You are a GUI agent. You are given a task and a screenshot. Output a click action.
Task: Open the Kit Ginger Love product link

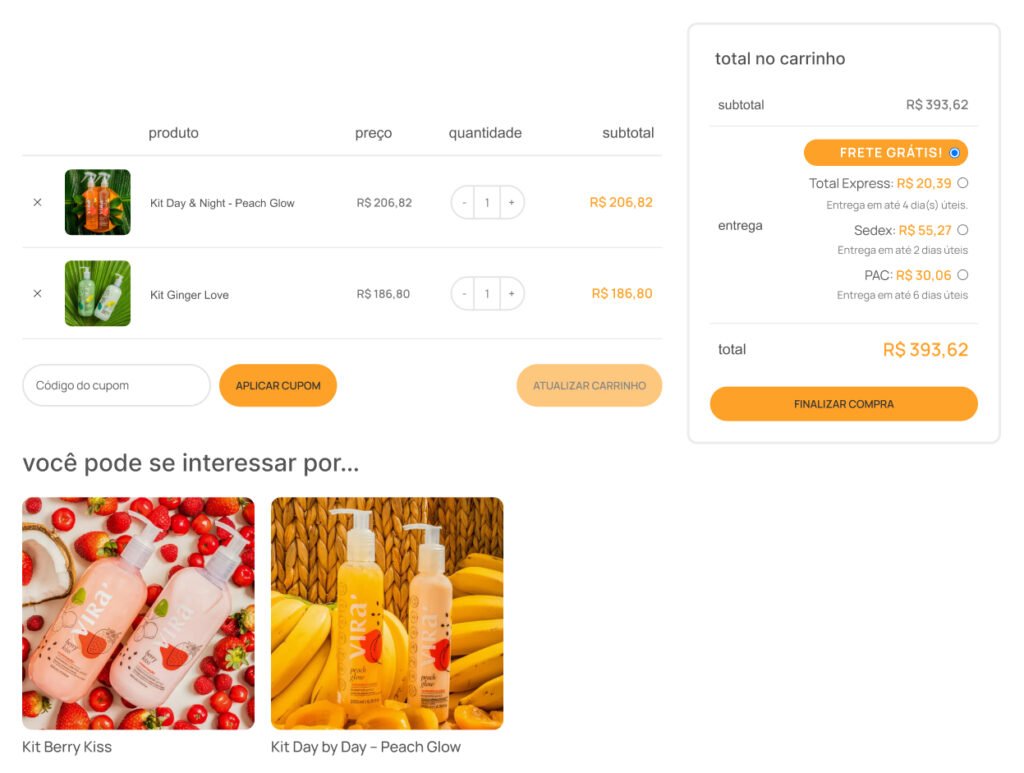pos(189,295)
